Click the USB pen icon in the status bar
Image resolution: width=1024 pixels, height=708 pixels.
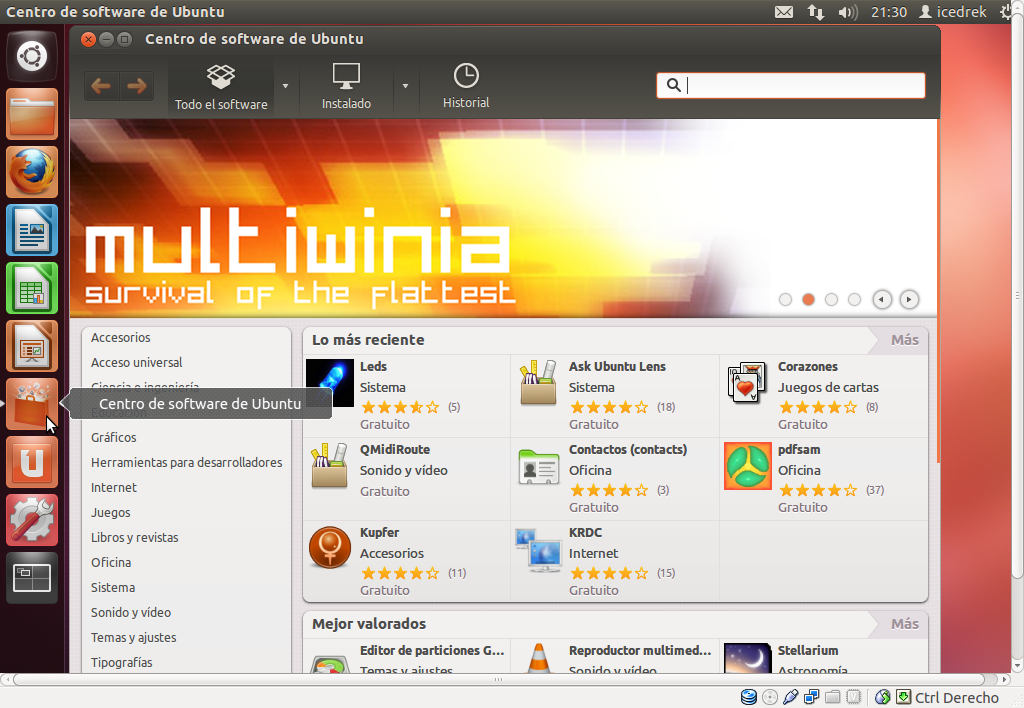tap(789, 697)
